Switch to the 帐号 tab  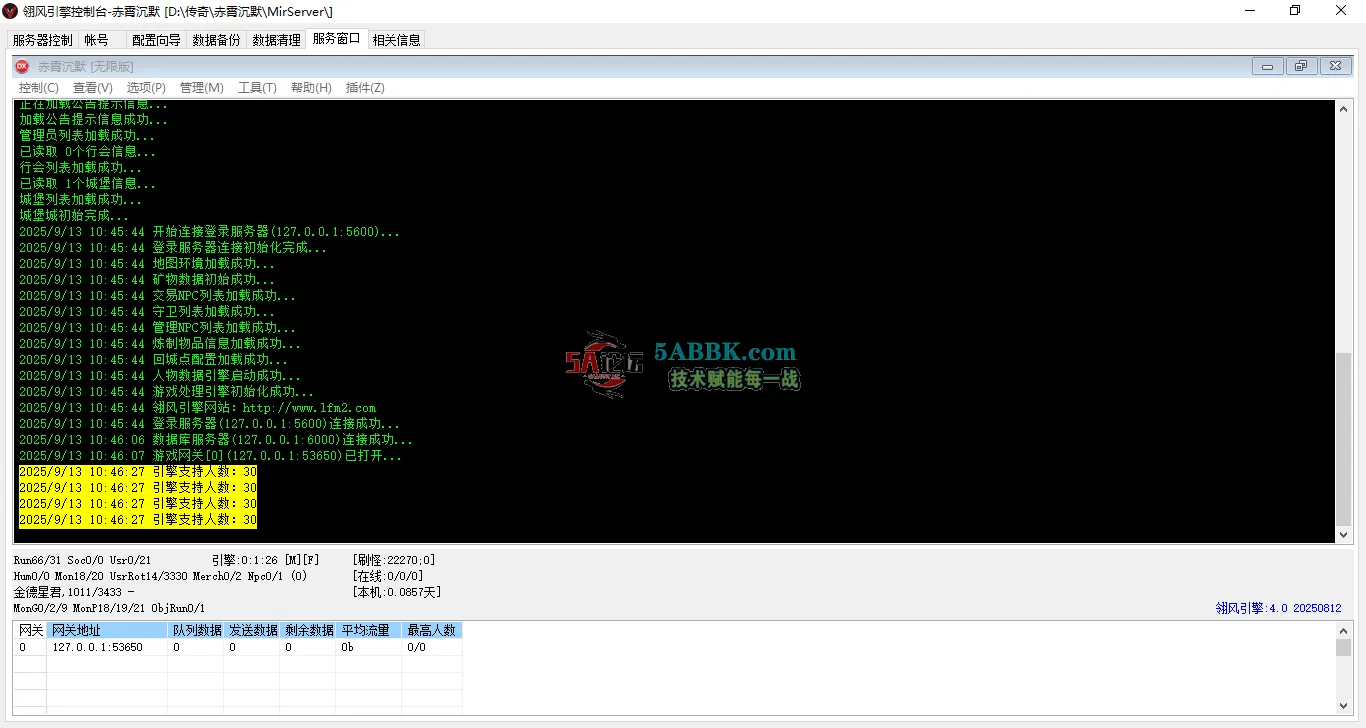coord(97,40)
